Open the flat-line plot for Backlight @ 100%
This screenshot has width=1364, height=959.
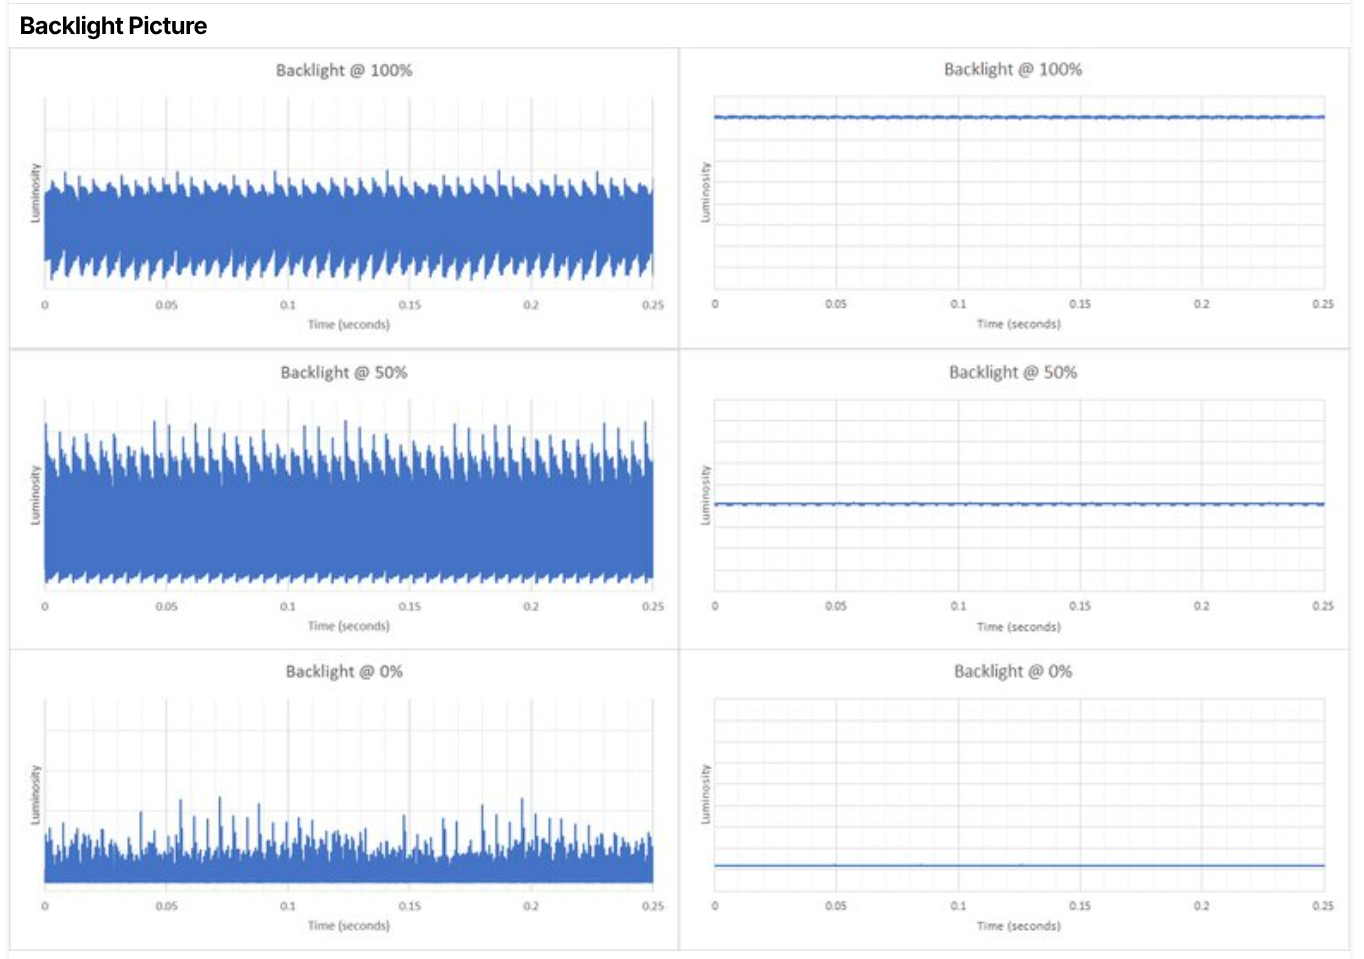1019,193
